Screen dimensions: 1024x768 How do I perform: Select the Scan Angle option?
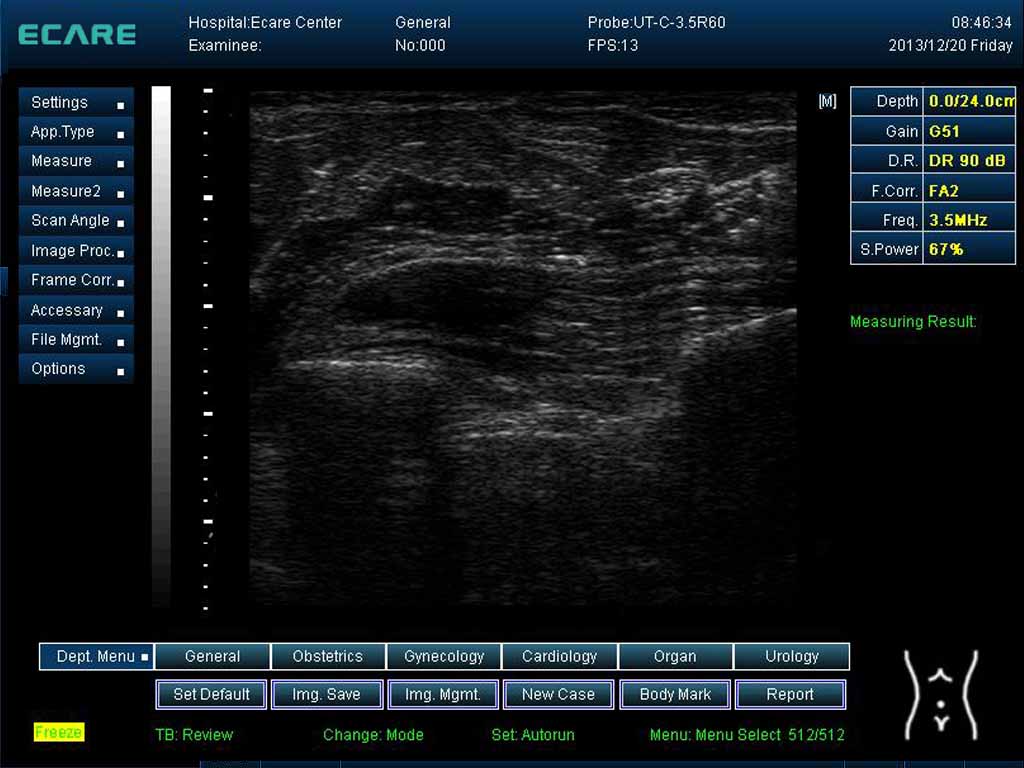click(76, 221)
